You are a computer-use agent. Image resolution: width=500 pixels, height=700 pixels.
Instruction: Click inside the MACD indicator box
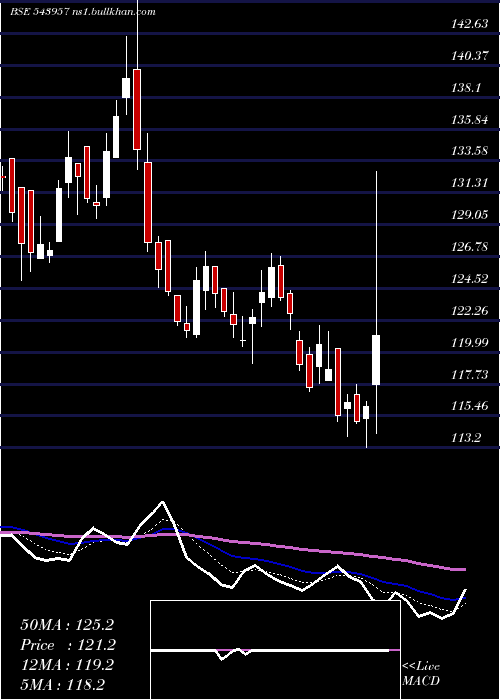[275, 650]
